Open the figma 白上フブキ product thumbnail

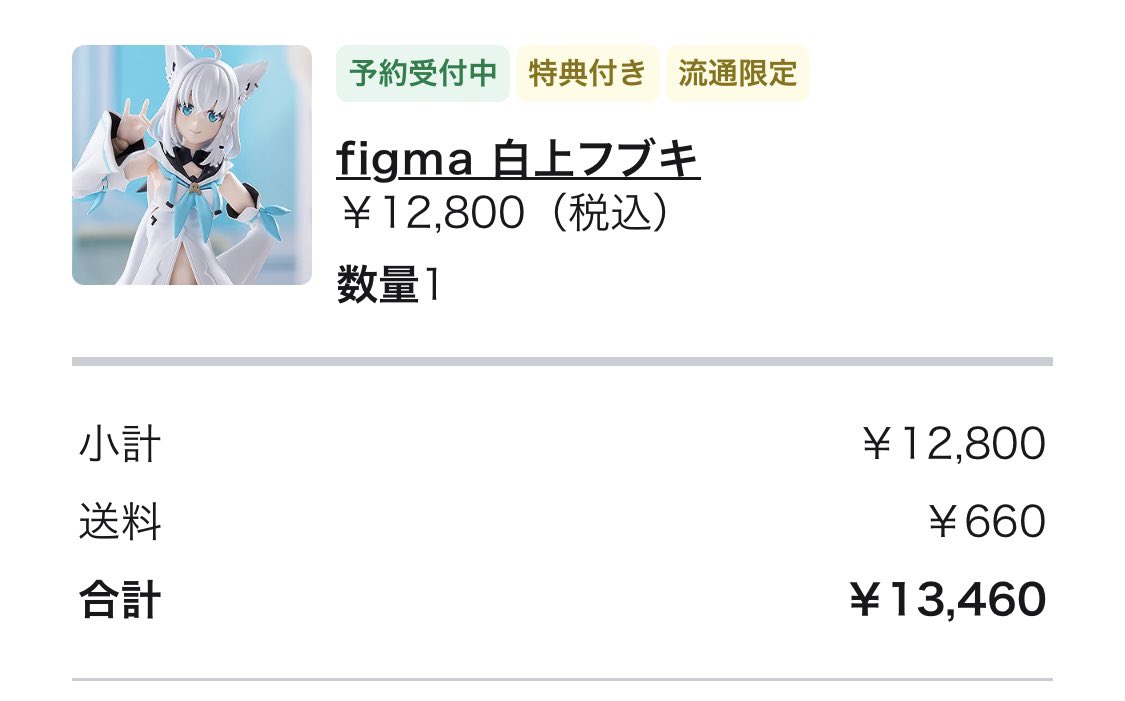click(191, 165)
